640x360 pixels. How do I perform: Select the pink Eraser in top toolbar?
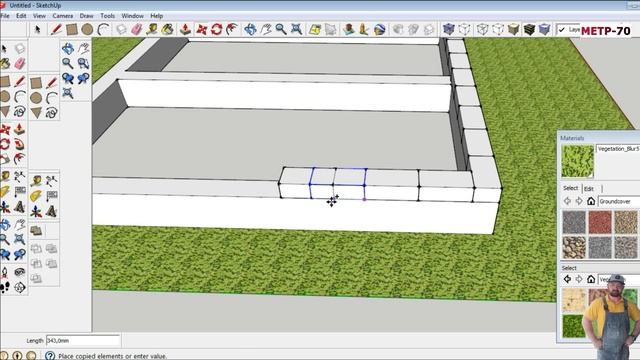[136, 29]
